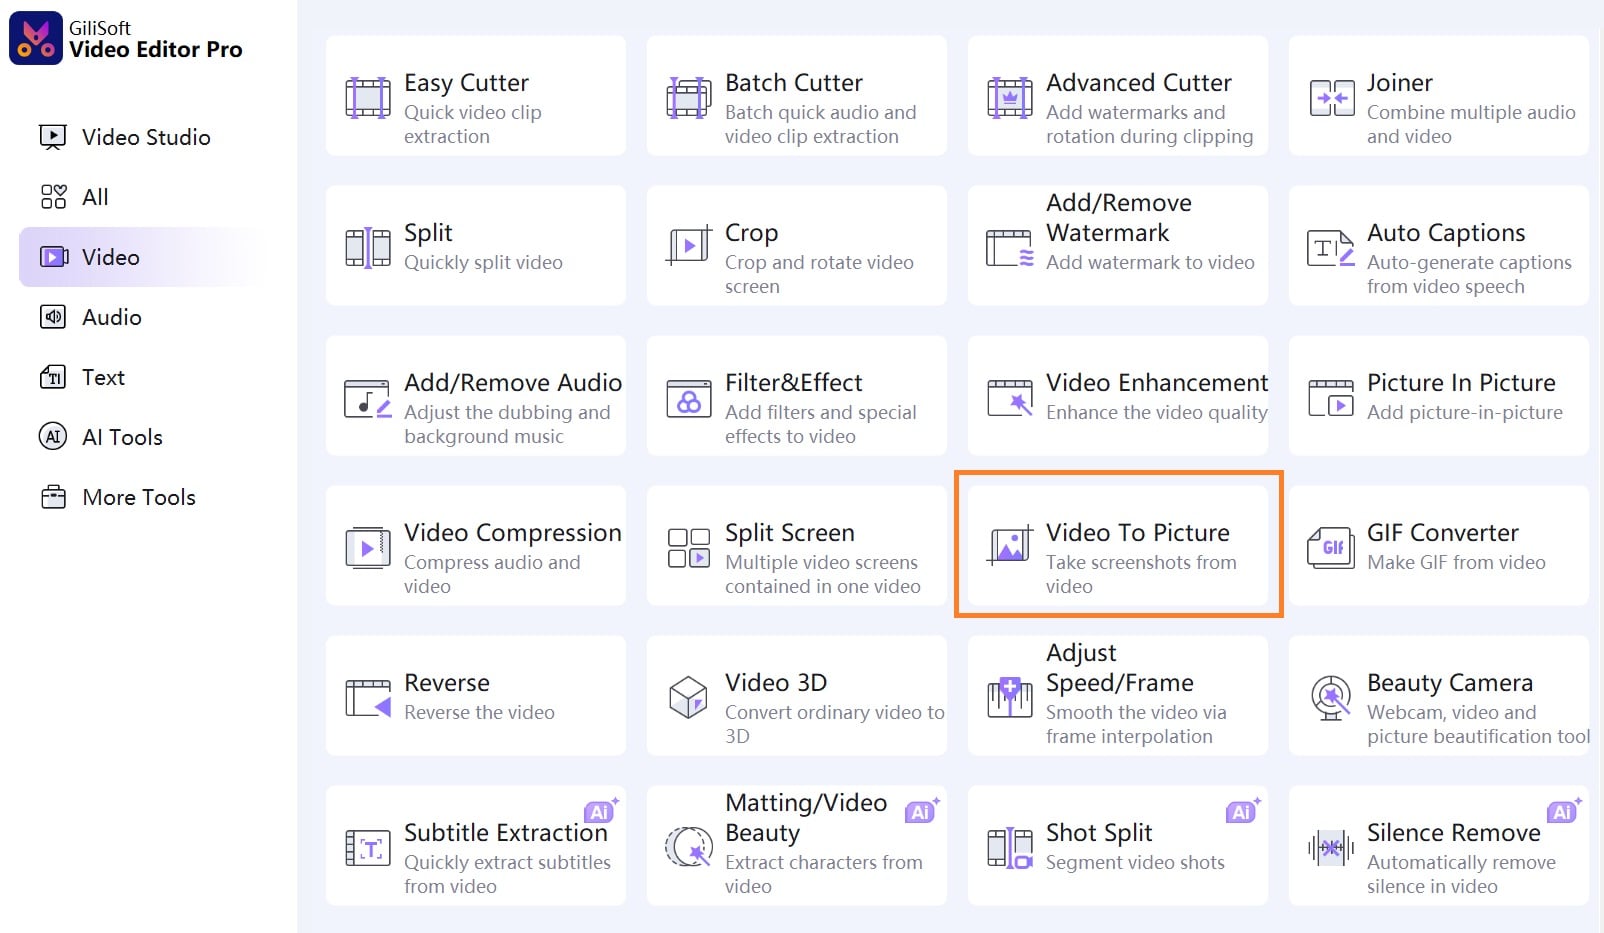Image resolution: width=1604 pixels, height=933 pixels.
Task: Click the Subtitle Extraction icon
Action: (368, 848)
